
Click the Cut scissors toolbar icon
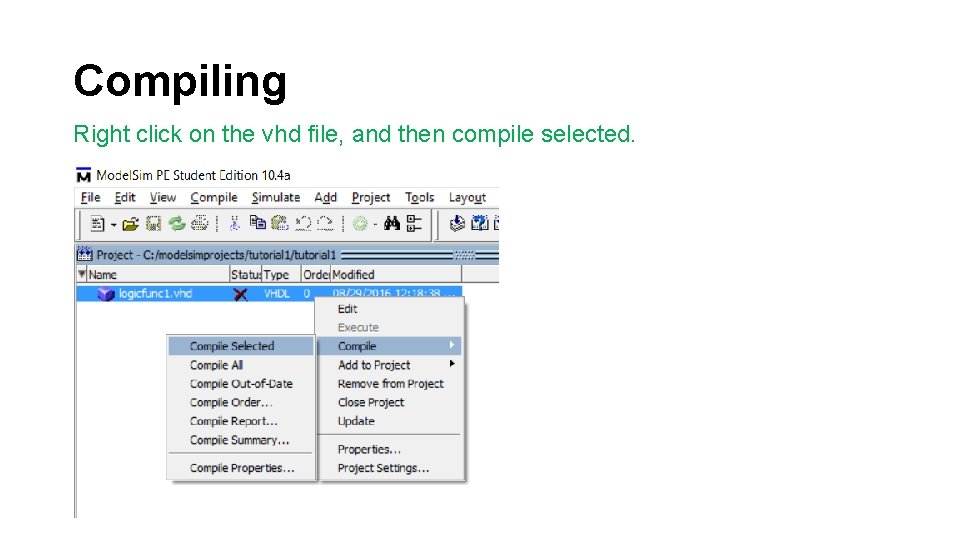(234, 223)
